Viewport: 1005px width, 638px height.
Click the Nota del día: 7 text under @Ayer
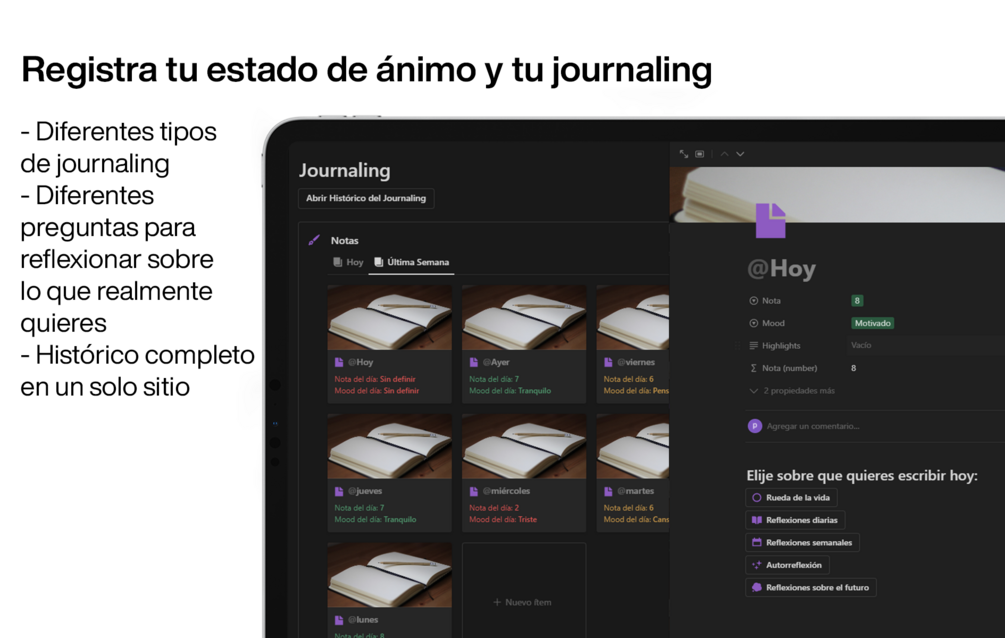[494, 379]
